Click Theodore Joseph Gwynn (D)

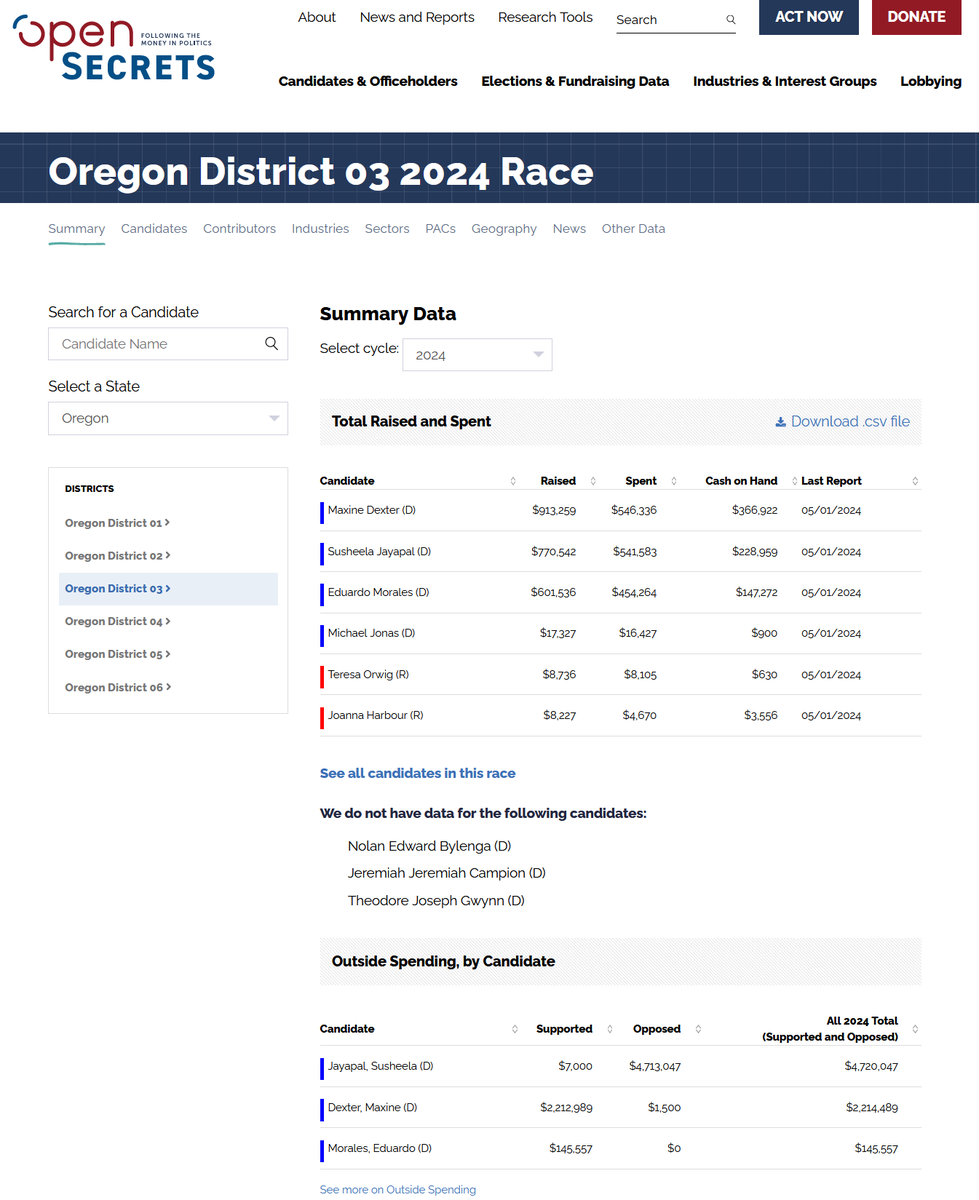[436, 901]
